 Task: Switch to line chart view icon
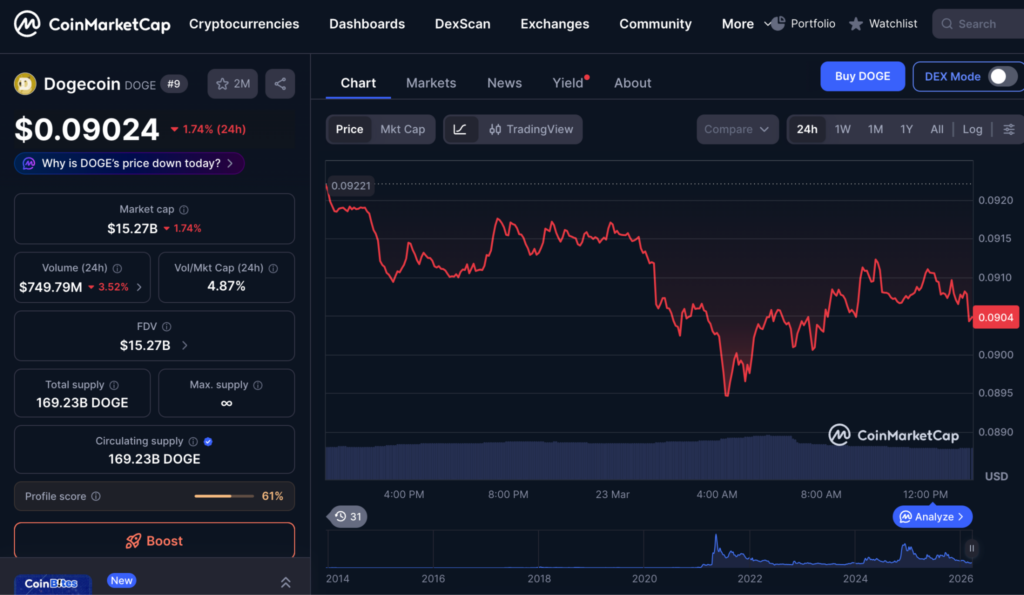(x=460, y=129)
